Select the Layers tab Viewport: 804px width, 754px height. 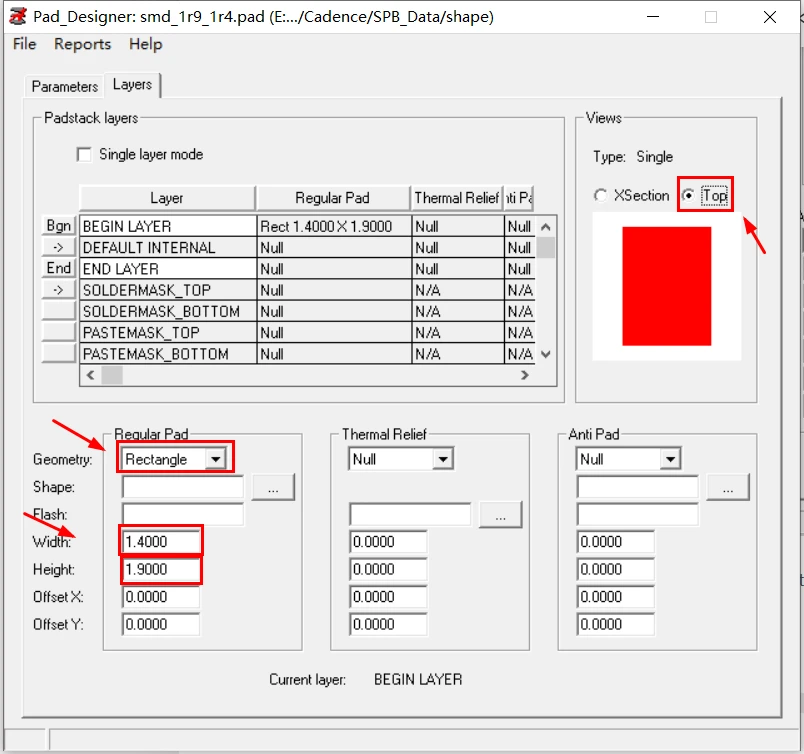[132, 85]
